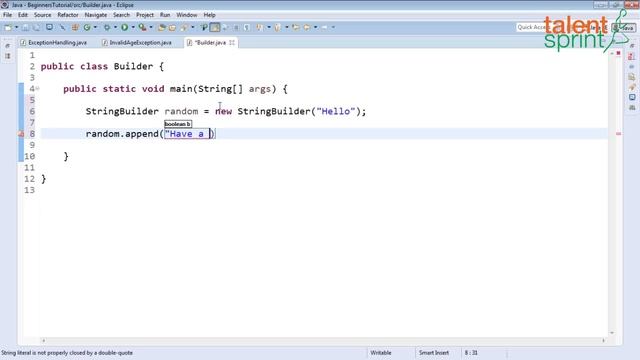Viewport: 640px width, 360px height.
Task: Click the 'Smart Insert' status bar entry
Action: (x=433, y=353)
